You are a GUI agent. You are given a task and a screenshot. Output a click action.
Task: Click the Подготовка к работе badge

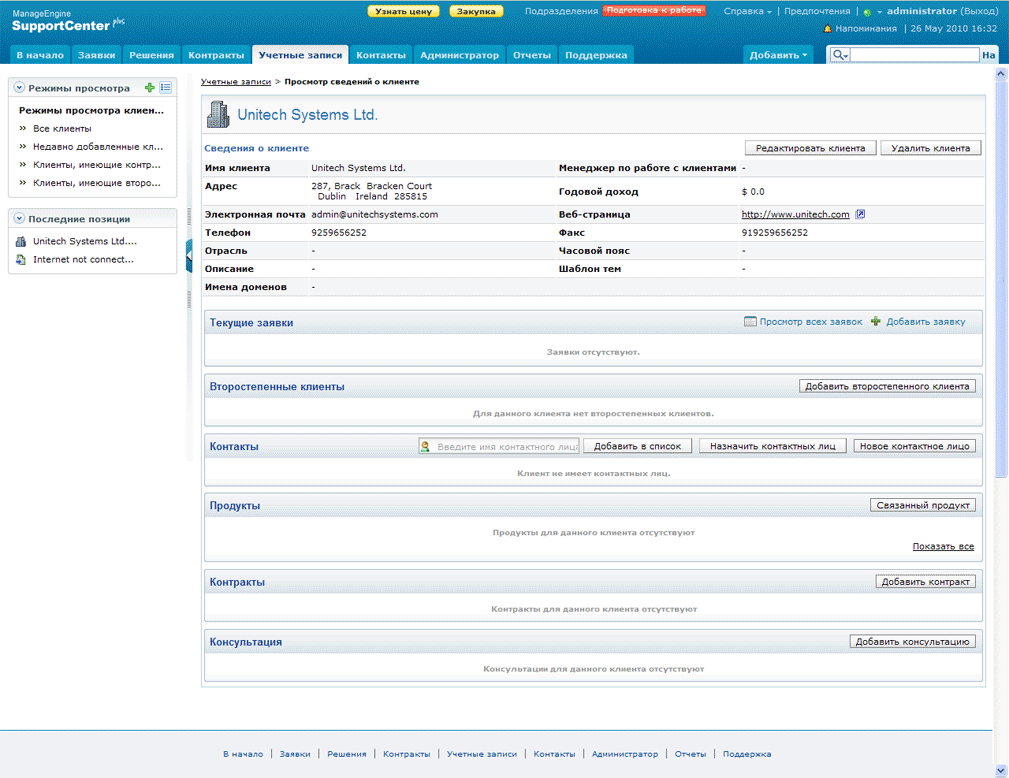pyautogui.click(x=654, y=10)
